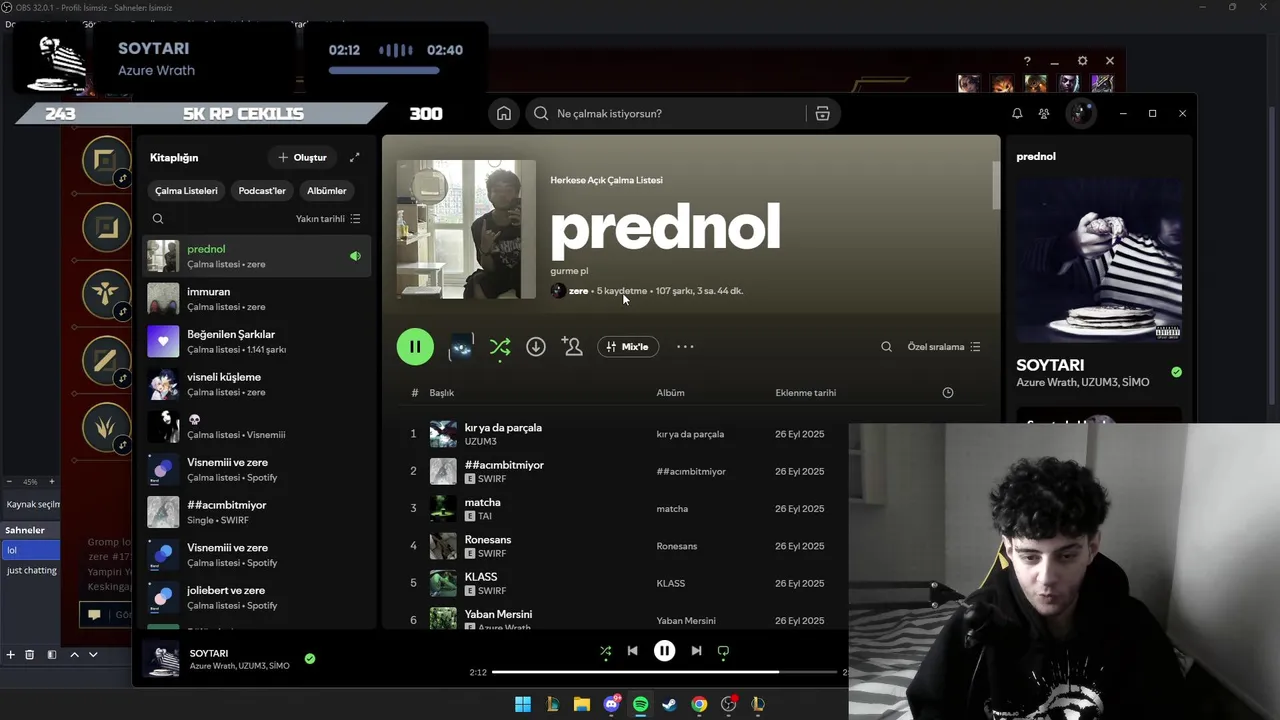Filter library by Albümler

tap(327, 191)
